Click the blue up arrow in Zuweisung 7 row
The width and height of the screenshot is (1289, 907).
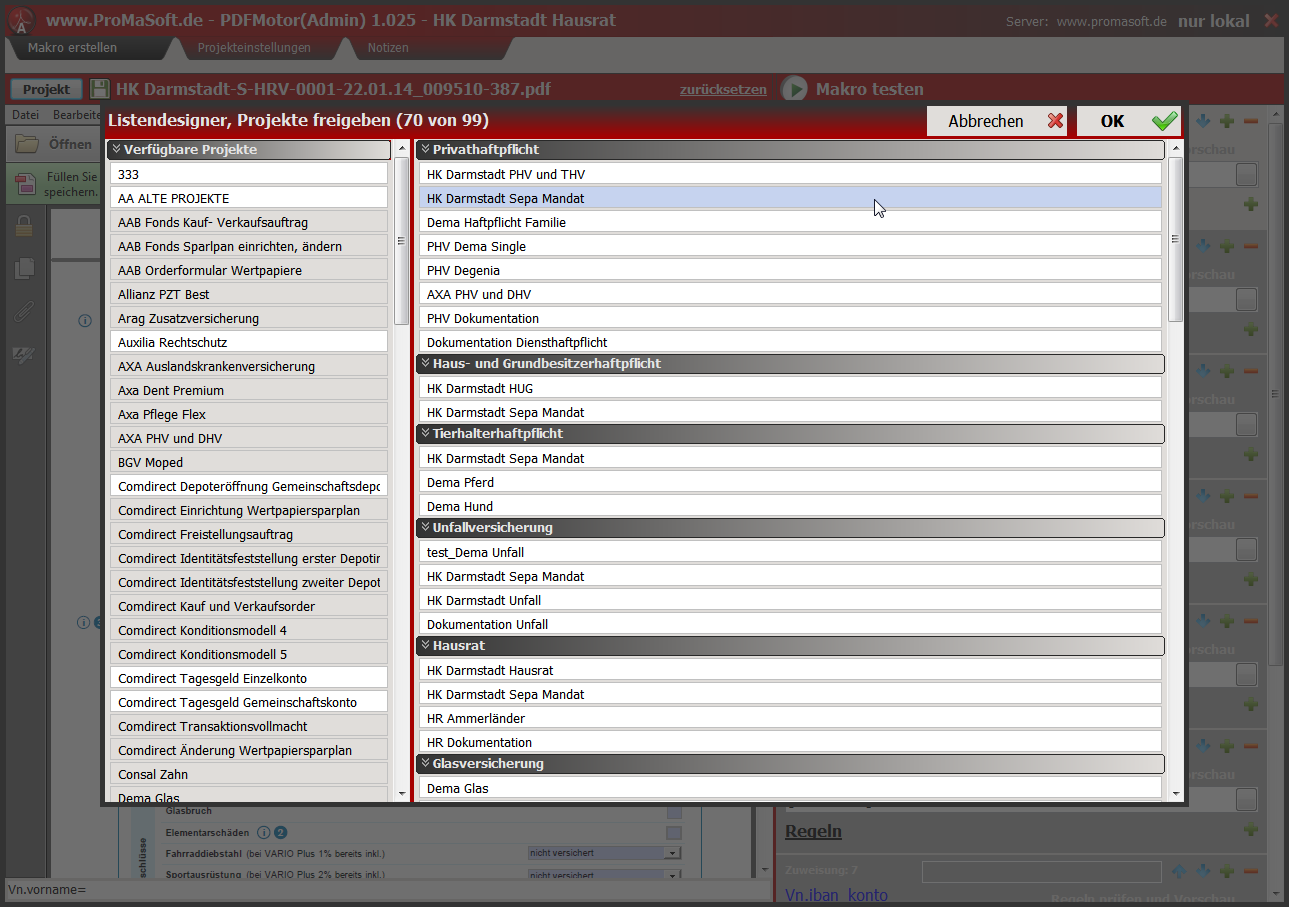pos(1180,872)
